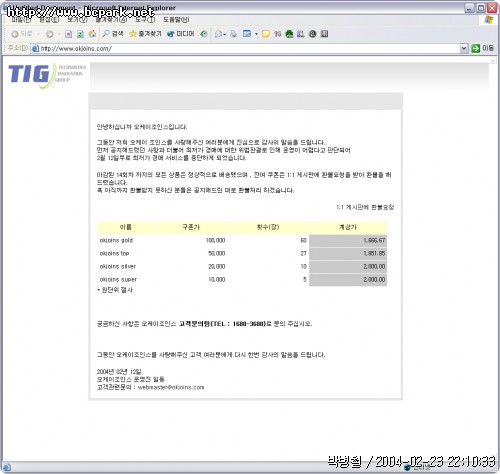
Task: Click the okjoins gold row name
Action: [x=116, y=240]
